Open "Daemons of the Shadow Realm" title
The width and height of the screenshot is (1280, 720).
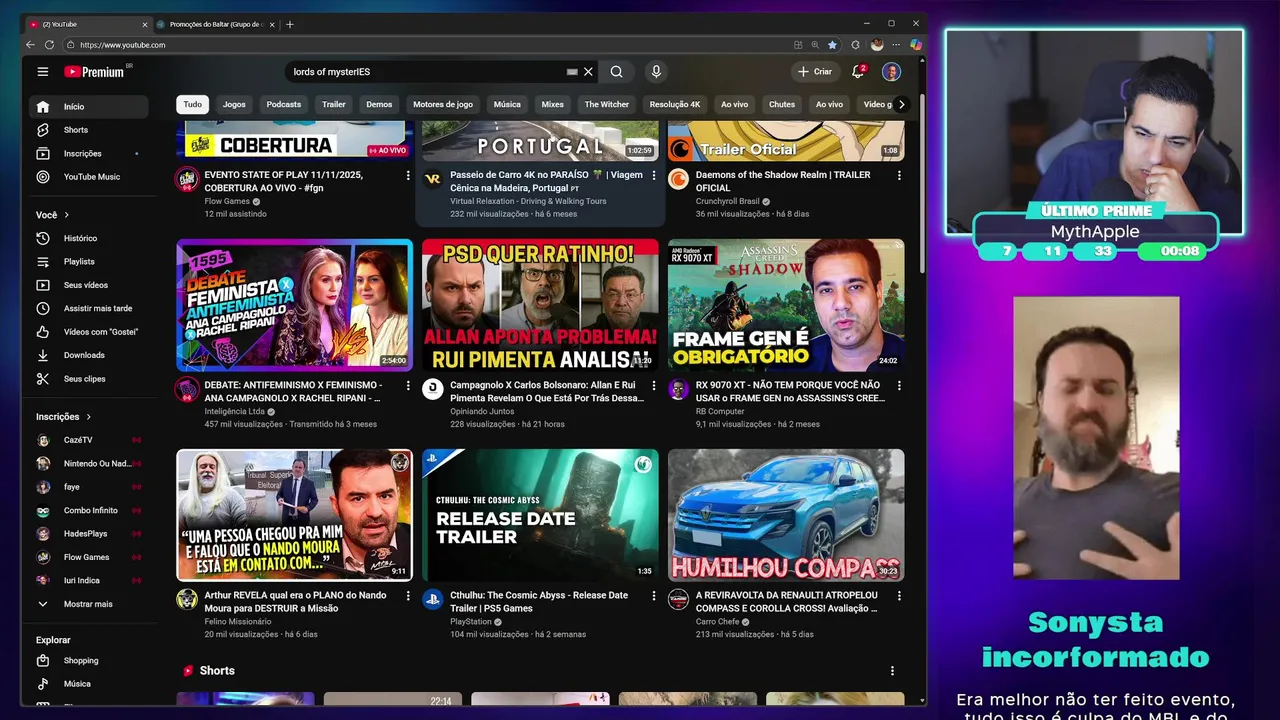click(x=783, y=181)
